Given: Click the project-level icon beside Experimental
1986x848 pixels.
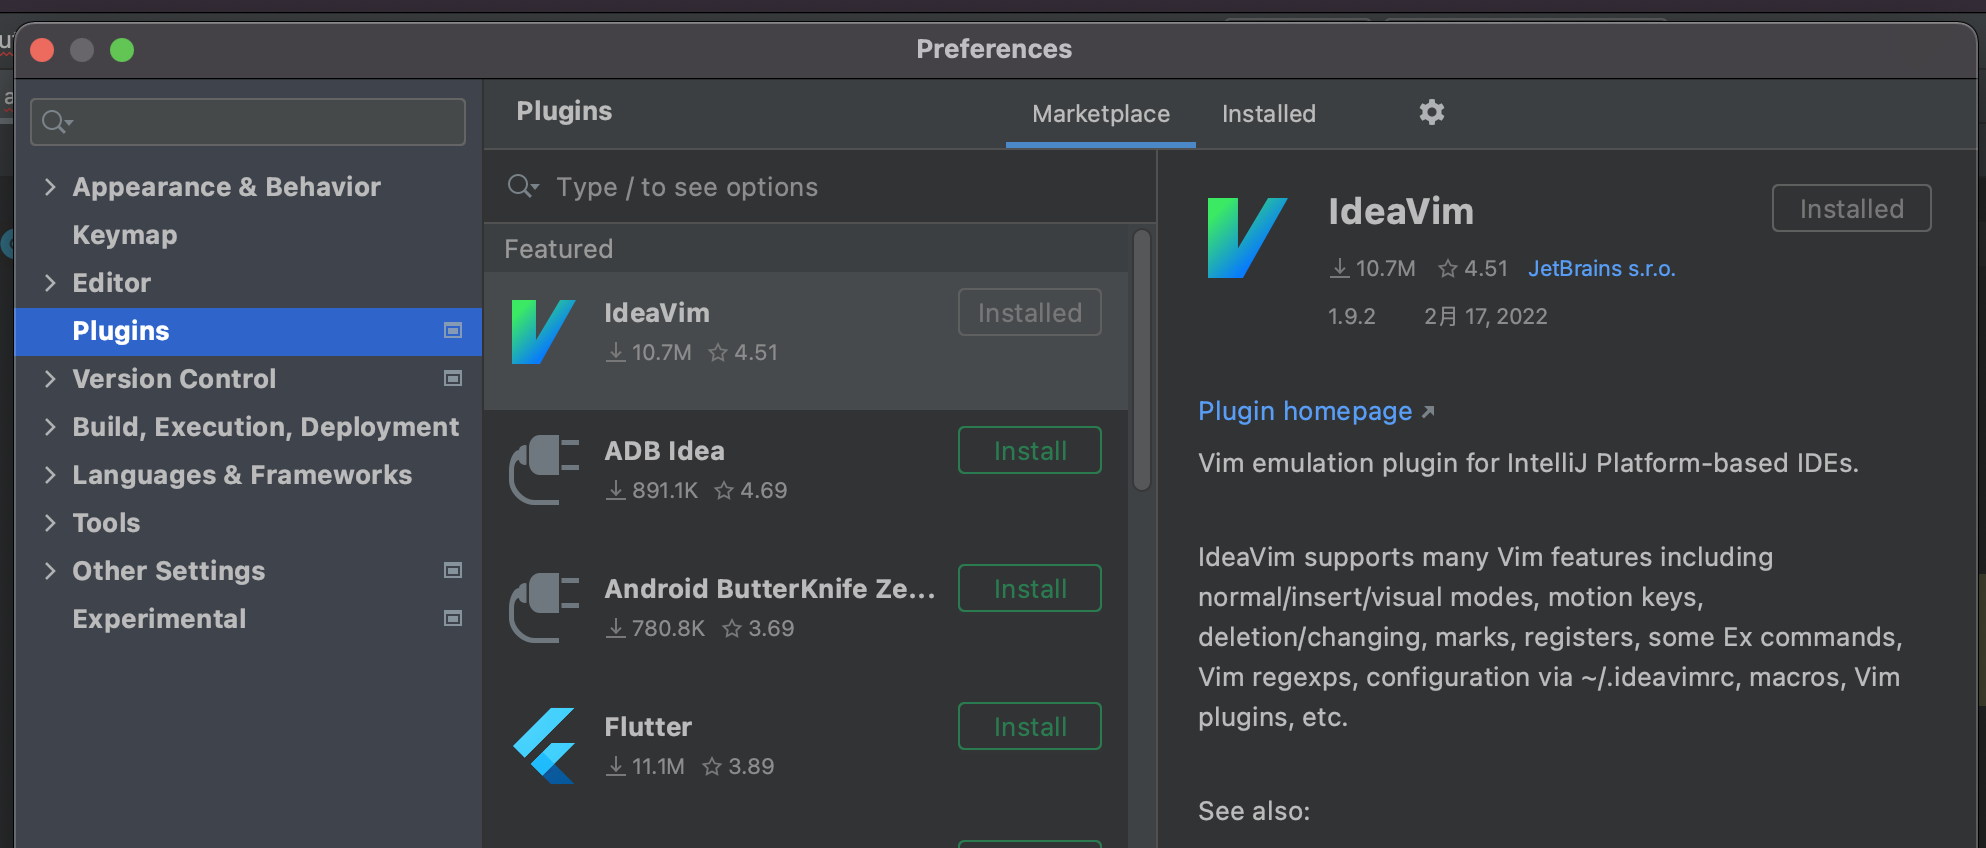Looking at the screenshot, I should click(x=453, y=619).
